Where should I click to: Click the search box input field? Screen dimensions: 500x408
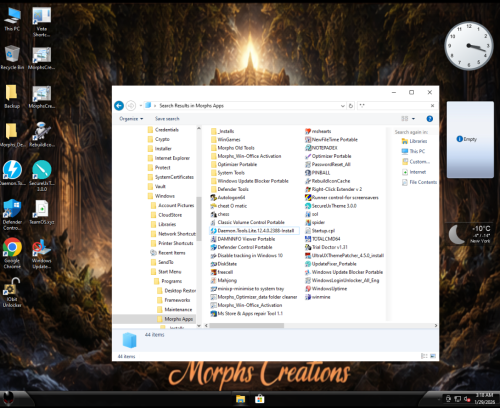[x=393, y=106]
